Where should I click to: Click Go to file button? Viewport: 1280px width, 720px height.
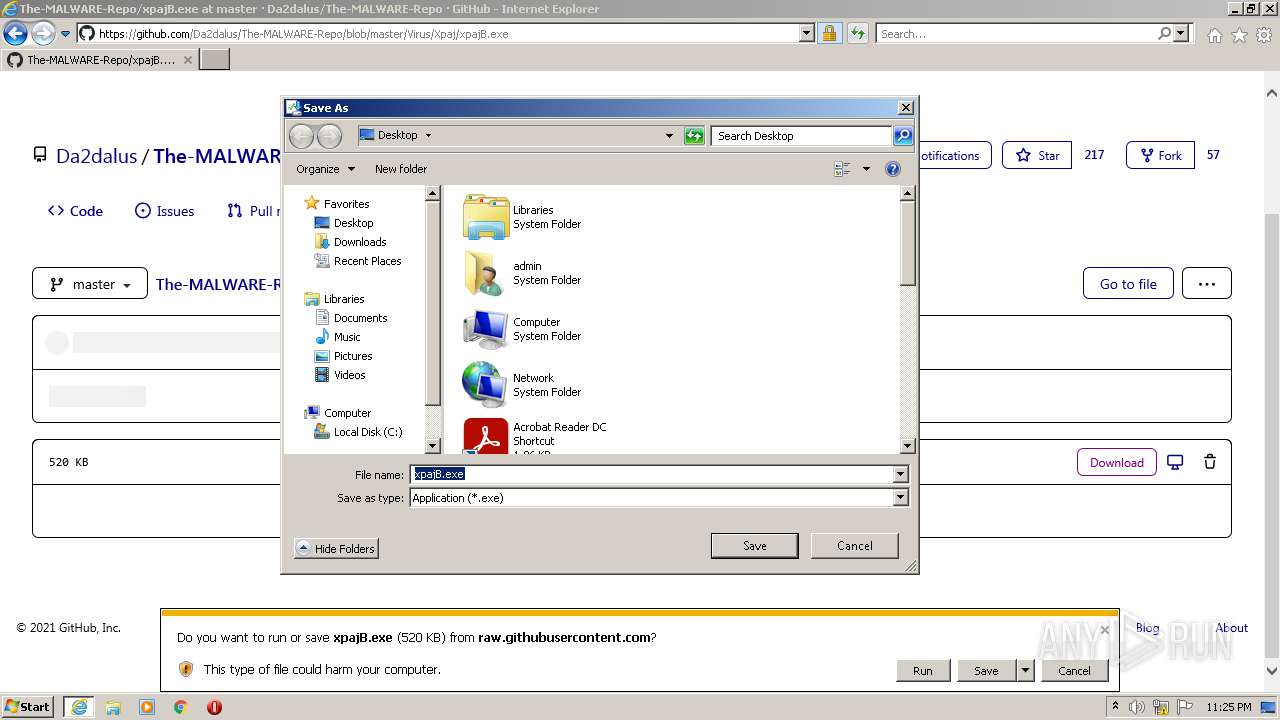click(x=1128, y=284)
